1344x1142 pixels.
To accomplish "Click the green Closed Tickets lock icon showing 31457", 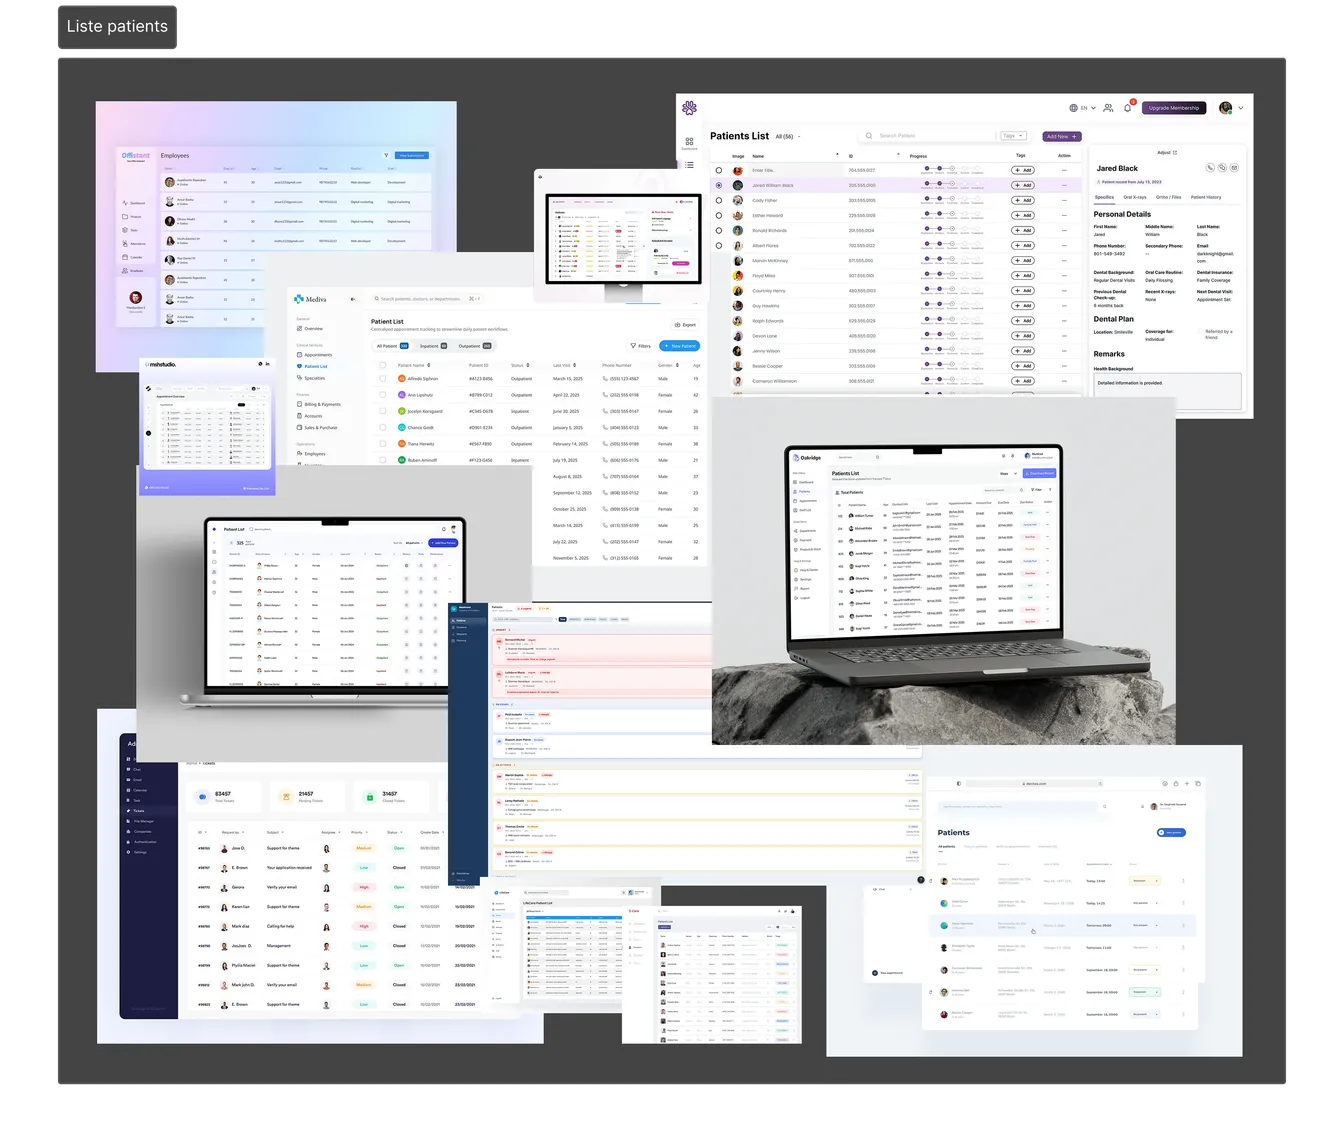I will point(370,797).
